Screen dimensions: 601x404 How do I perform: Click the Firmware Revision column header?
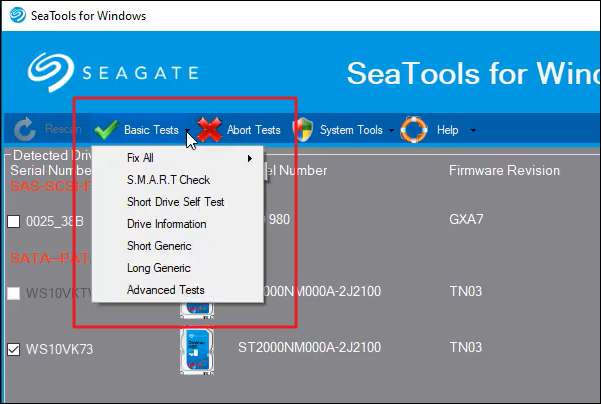[504, 170]
